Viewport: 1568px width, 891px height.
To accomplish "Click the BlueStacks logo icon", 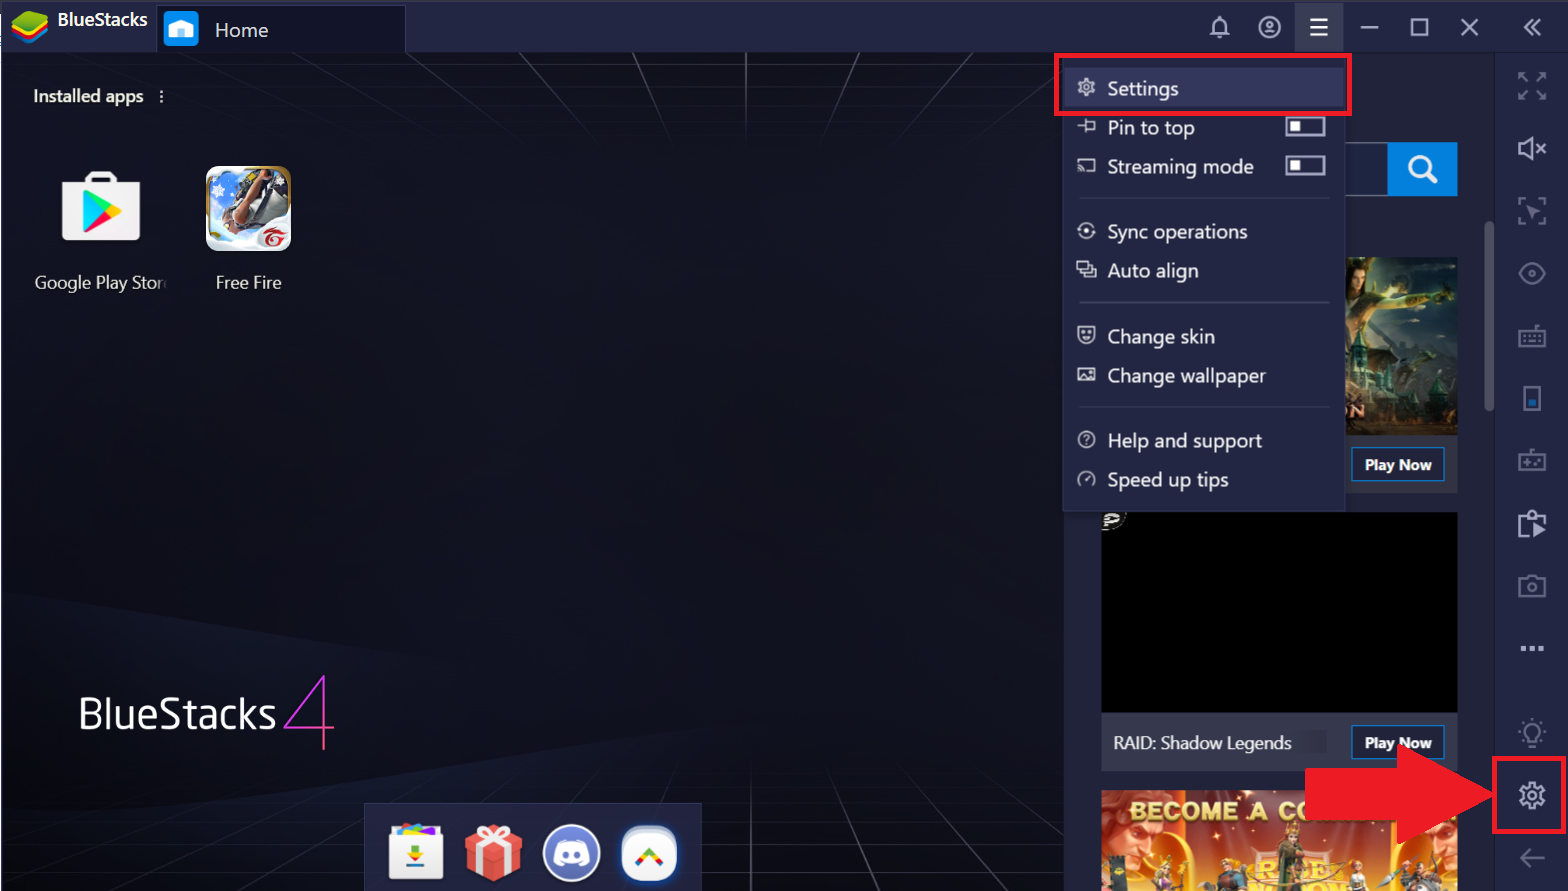I will coord(30,27).
